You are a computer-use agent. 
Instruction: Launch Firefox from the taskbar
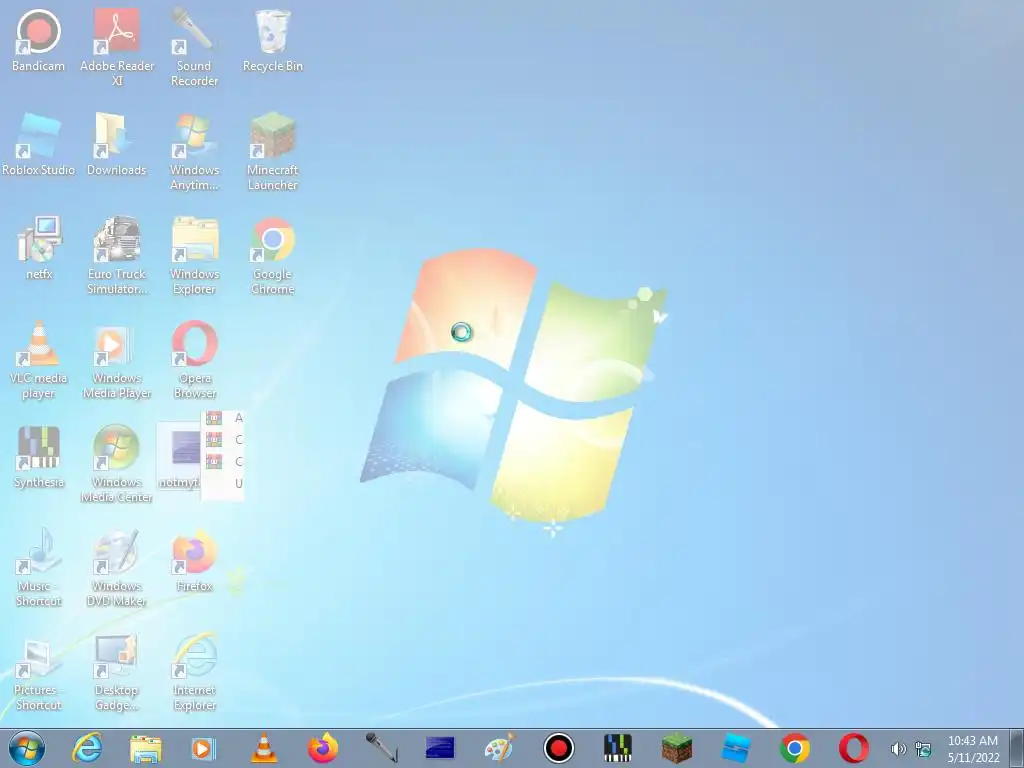[323, 748]
